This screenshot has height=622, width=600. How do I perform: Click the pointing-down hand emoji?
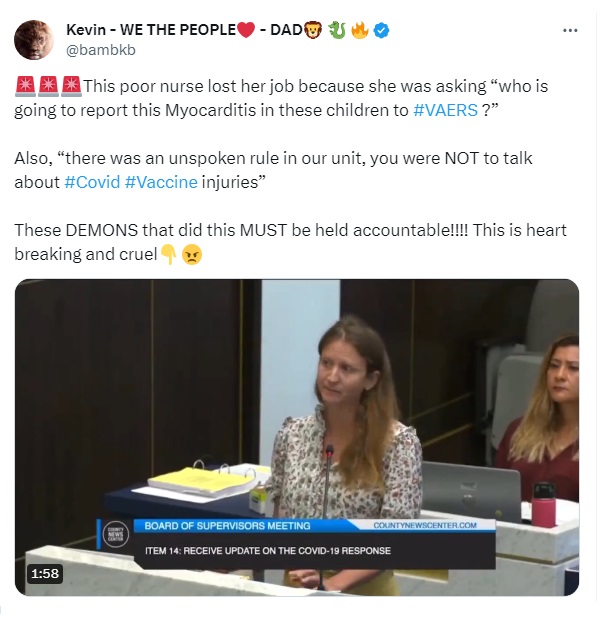coord(169,254)
